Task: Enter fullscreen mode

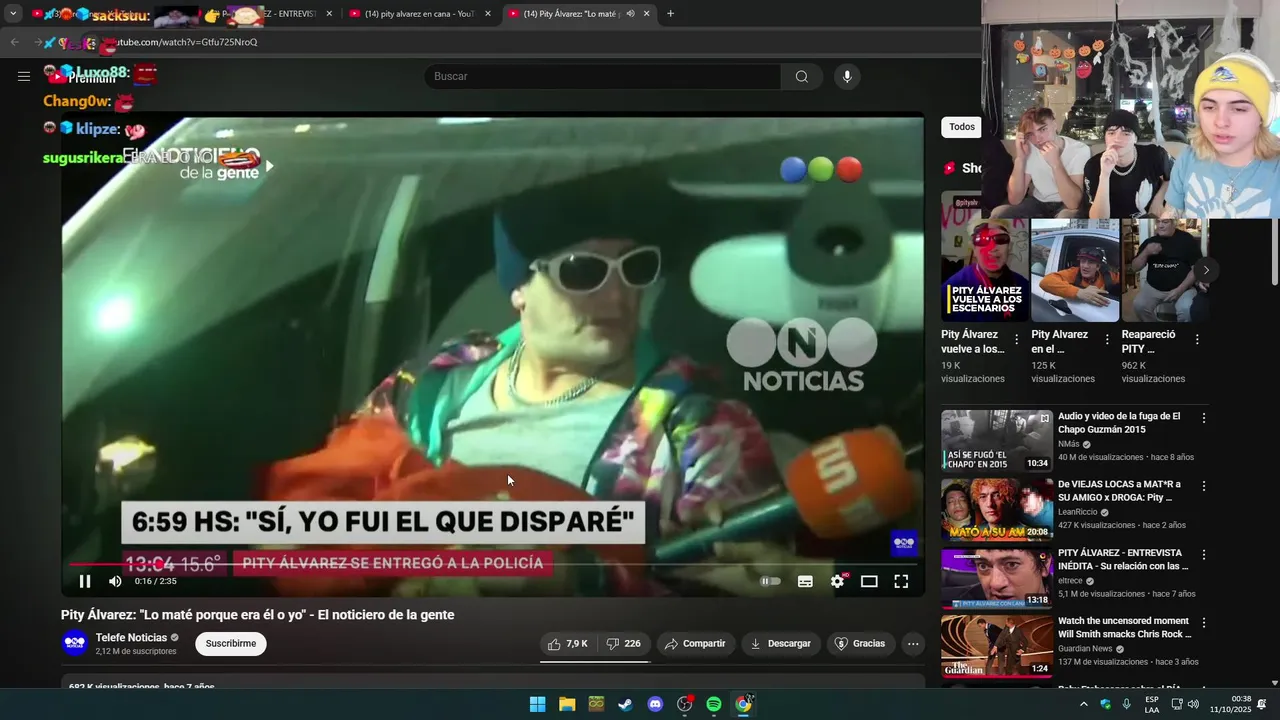Action: [901, 581]
